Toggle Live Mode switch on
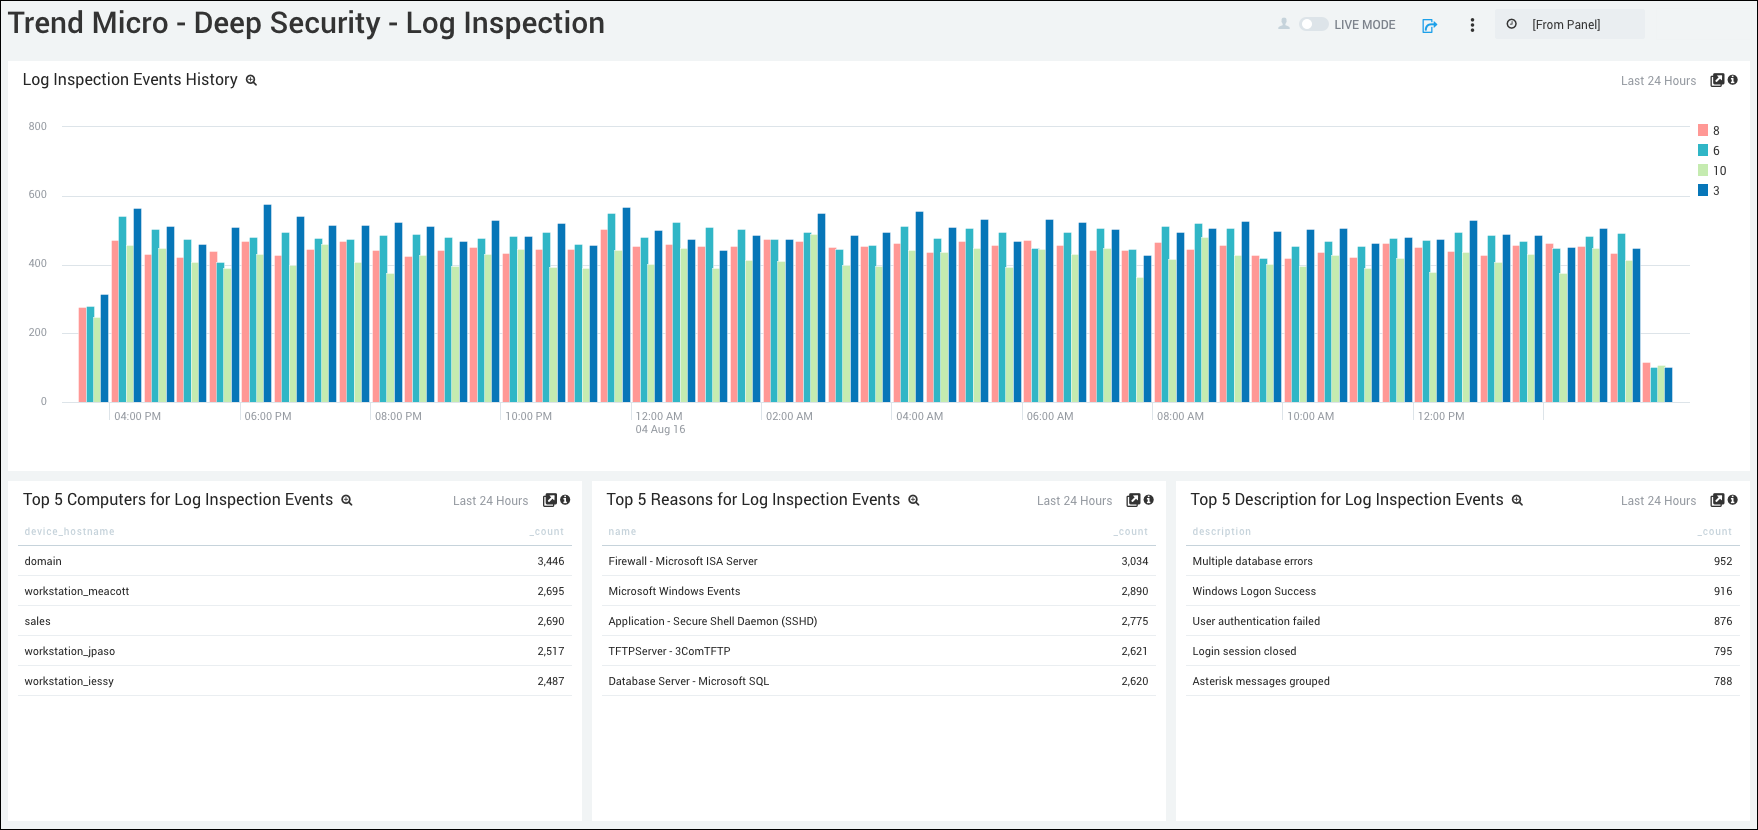Viewport: 1758px width, 830px height. click(x=1313, y=24)
